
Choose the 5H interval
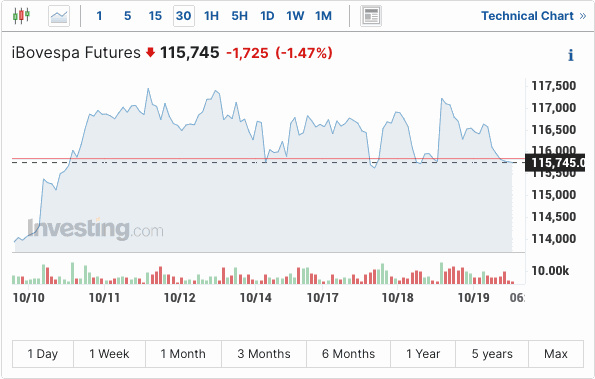[239, 16]
